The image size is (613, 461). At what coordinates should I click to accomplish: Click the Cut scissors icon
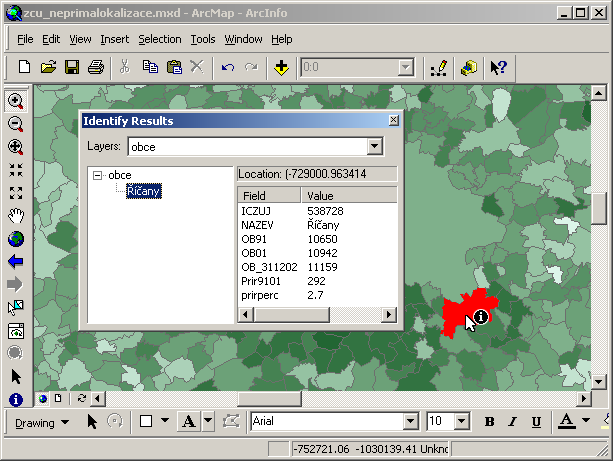124,67
